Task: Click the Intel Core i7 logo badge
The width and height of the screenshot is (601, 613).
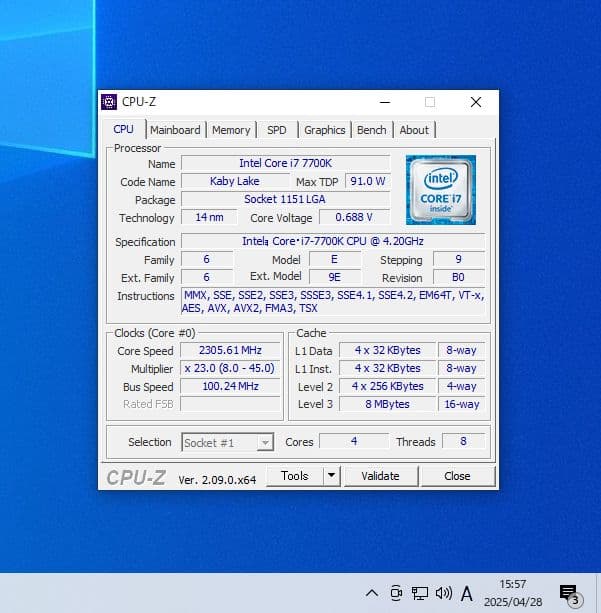Action: click(441, 190)
